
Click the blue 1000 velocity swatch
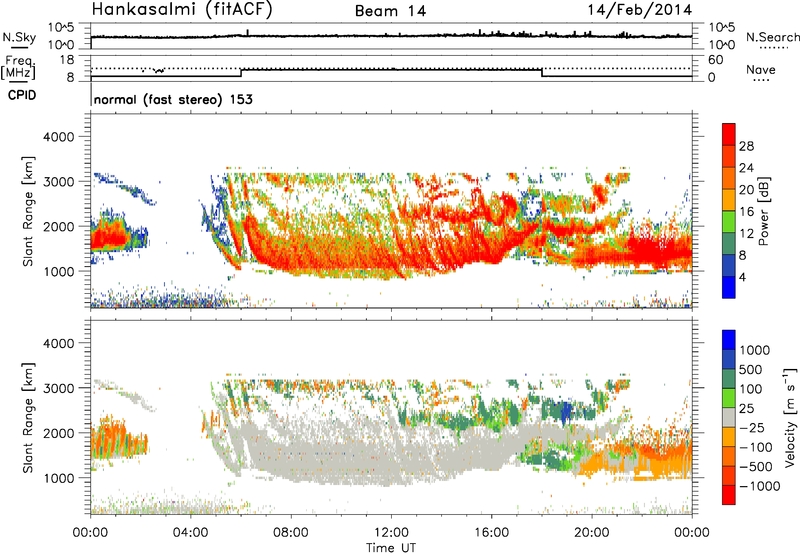coord(729,340)
